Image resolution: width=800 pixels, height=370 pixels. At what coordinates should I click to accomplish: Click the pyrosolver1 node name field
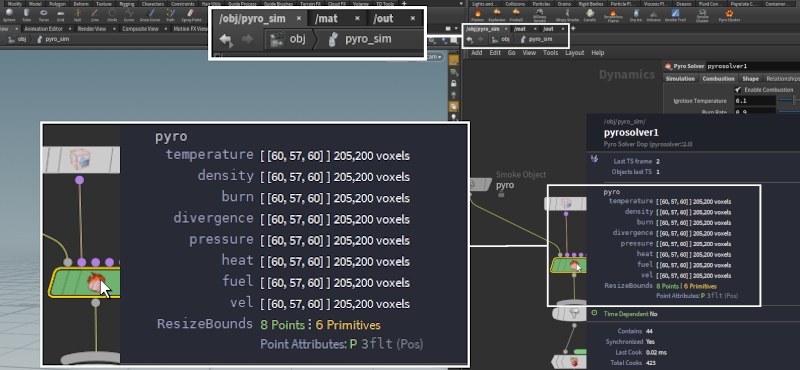(753, 66)
